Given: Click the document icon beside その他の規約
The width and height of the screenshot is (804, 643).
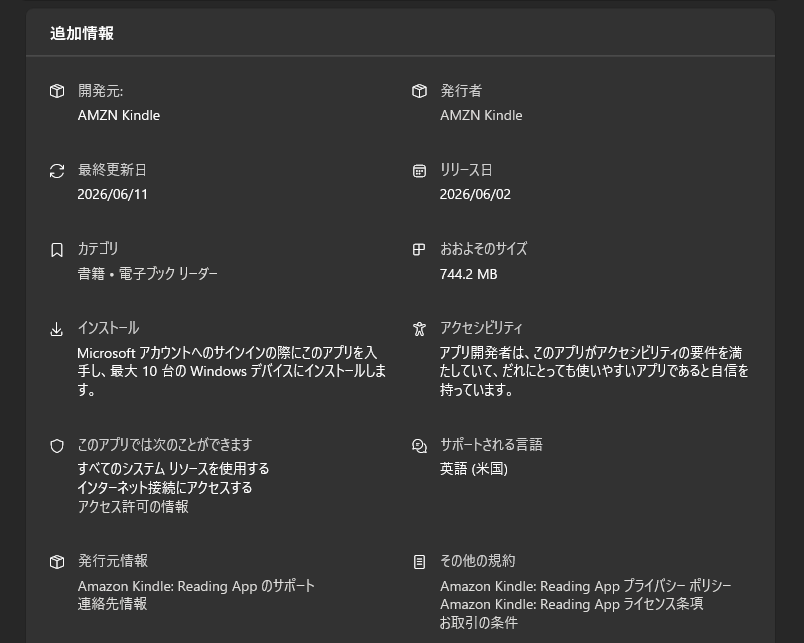Looking at the screenshot, I should (419, 562).
